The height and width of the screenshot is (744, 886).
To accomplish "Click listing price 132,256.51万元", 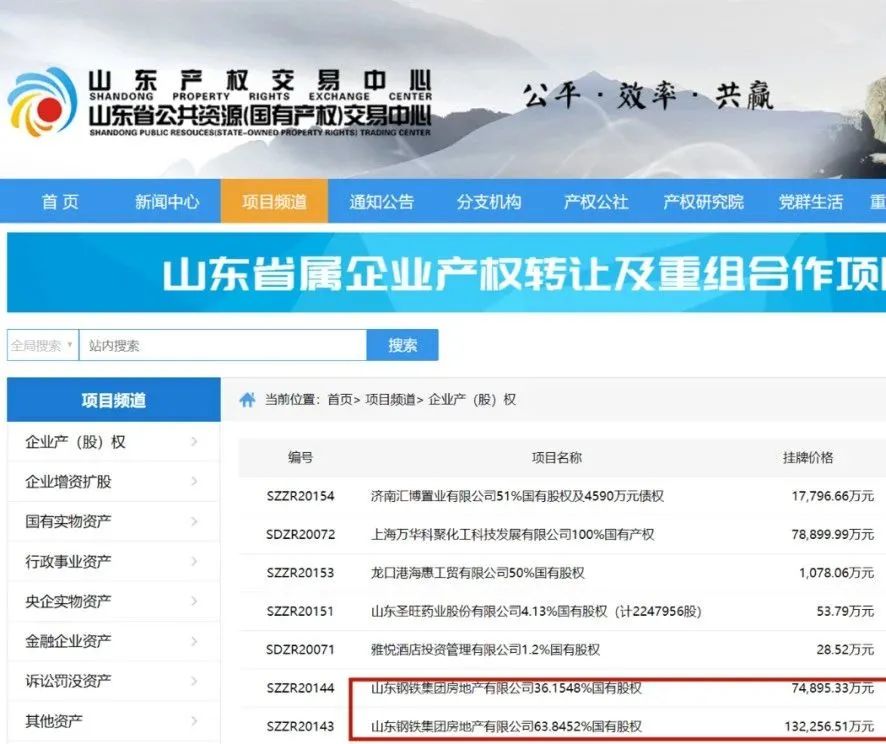I will 829,726.
